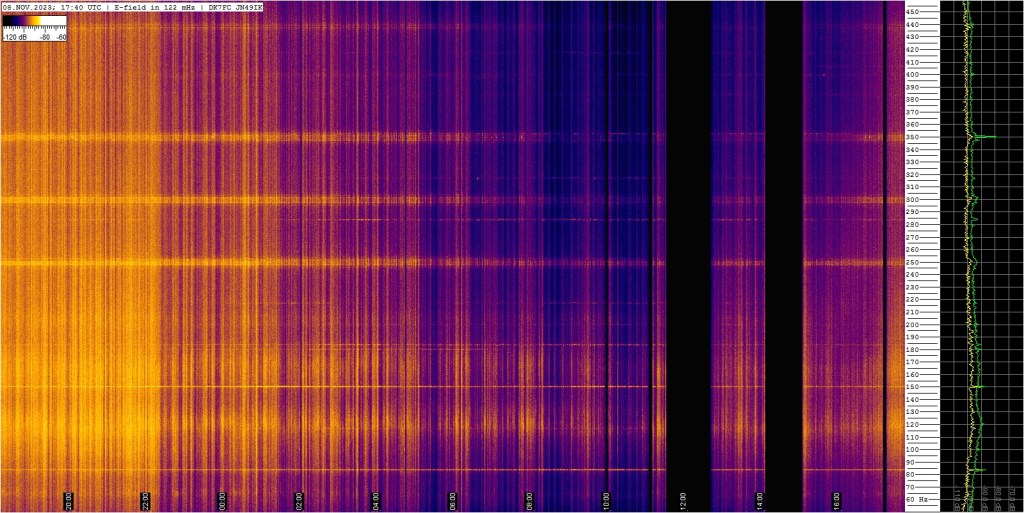Click the 250 label on frequency scale
1024x513 pixels.
[x=930, y=262]
